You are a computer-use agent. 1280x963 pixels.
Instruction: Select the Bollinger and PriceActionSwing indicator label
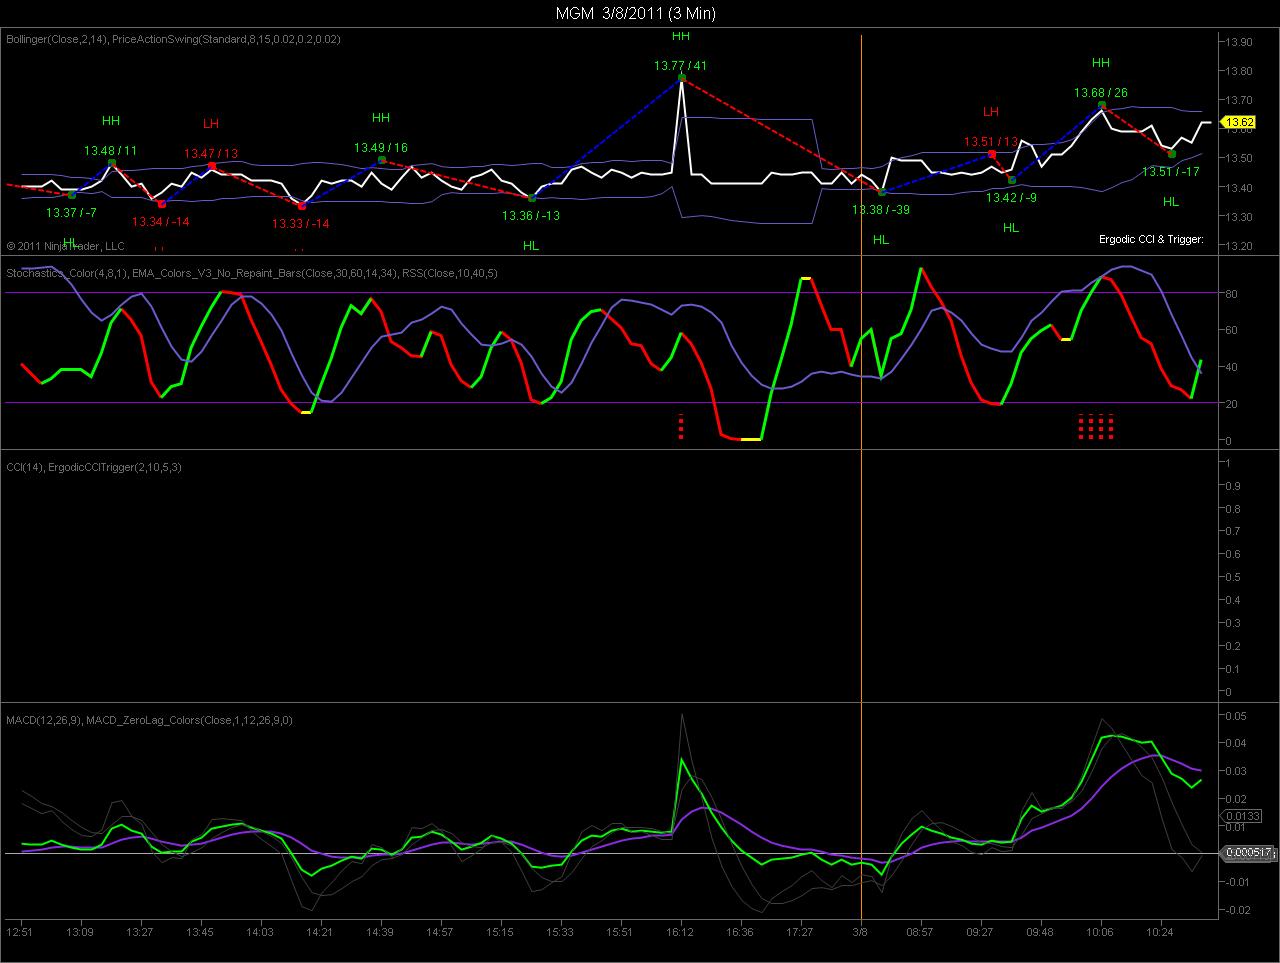click(173, 39)
